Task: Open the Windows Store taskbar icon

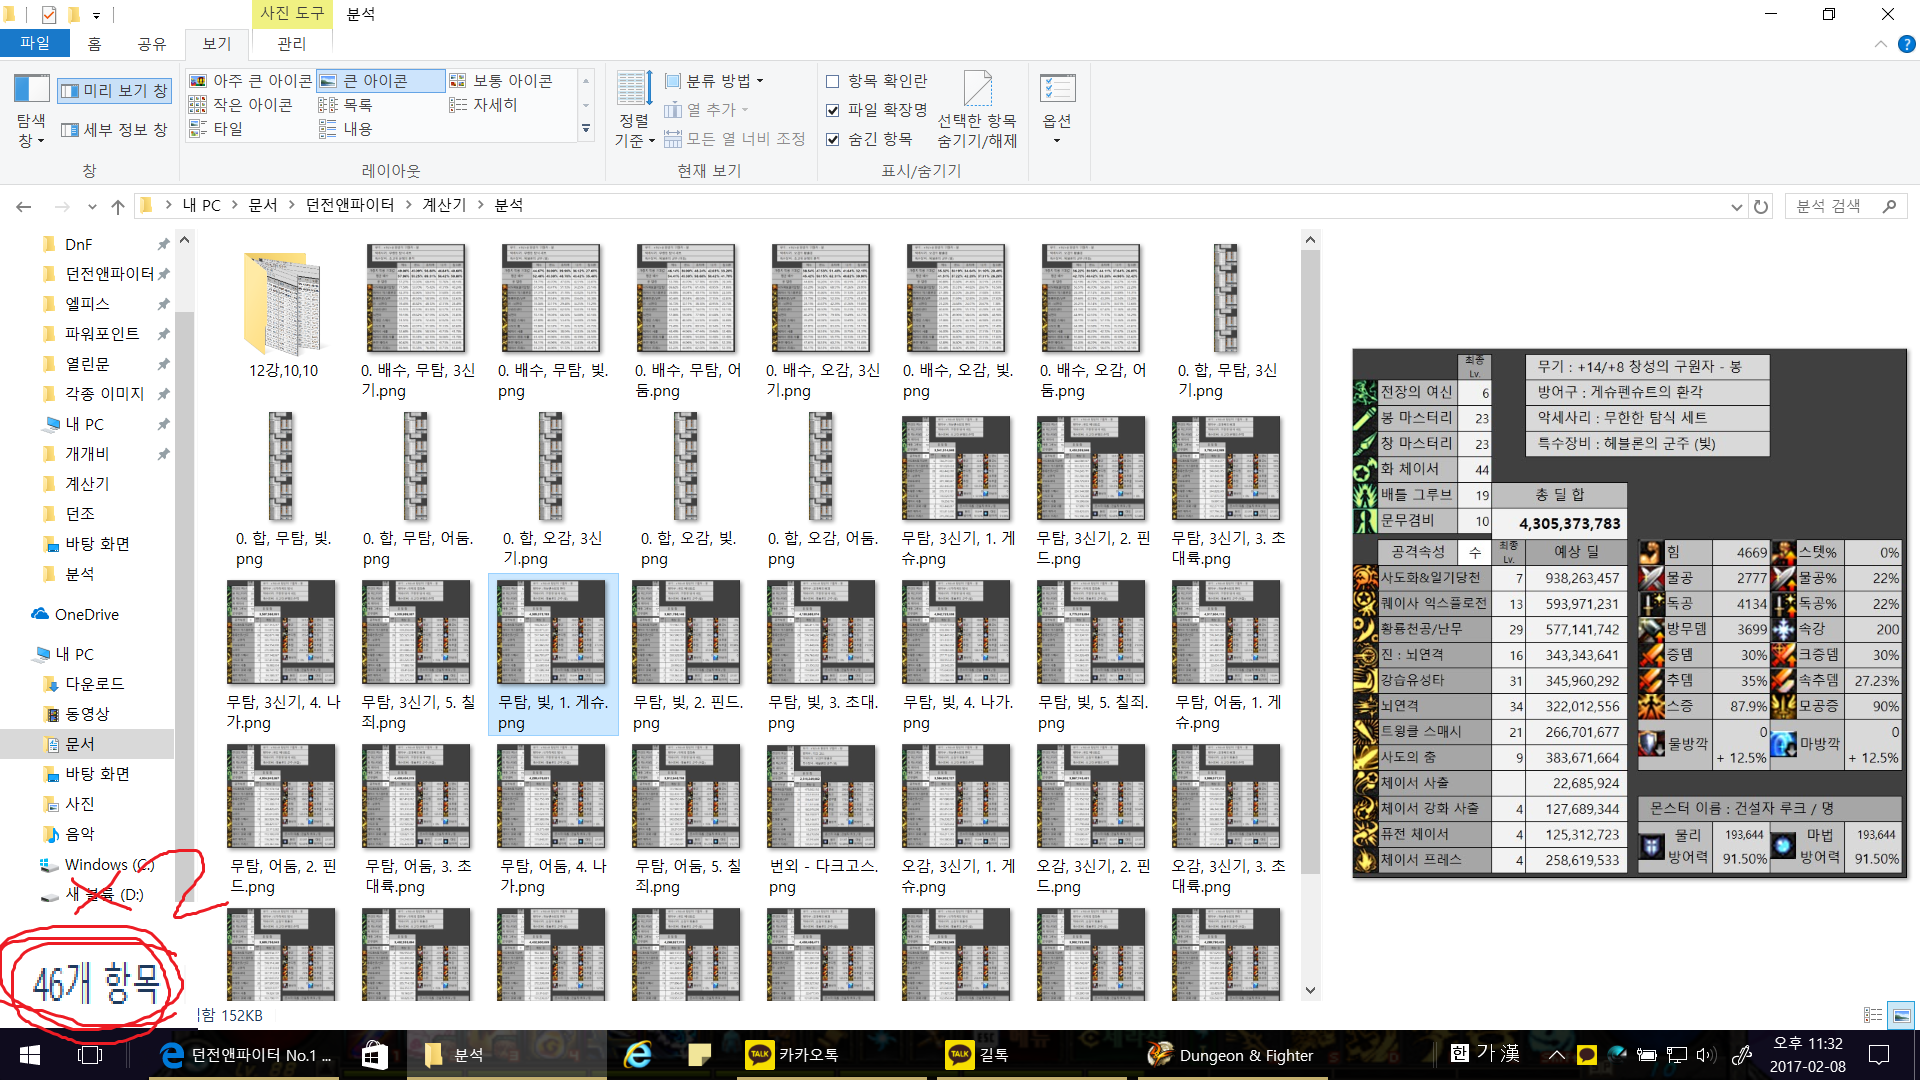Action: (374, 1055)
